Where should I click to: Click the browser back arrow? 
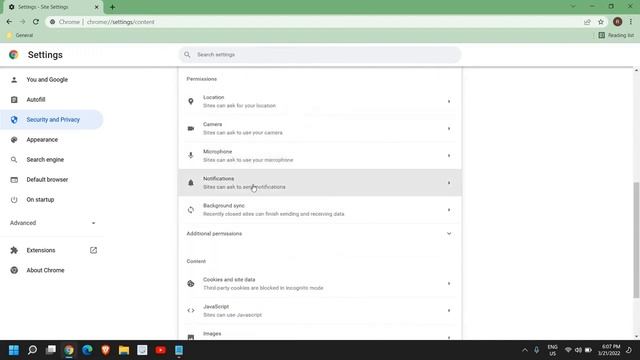pyautogui.click(x=9, y=22)
